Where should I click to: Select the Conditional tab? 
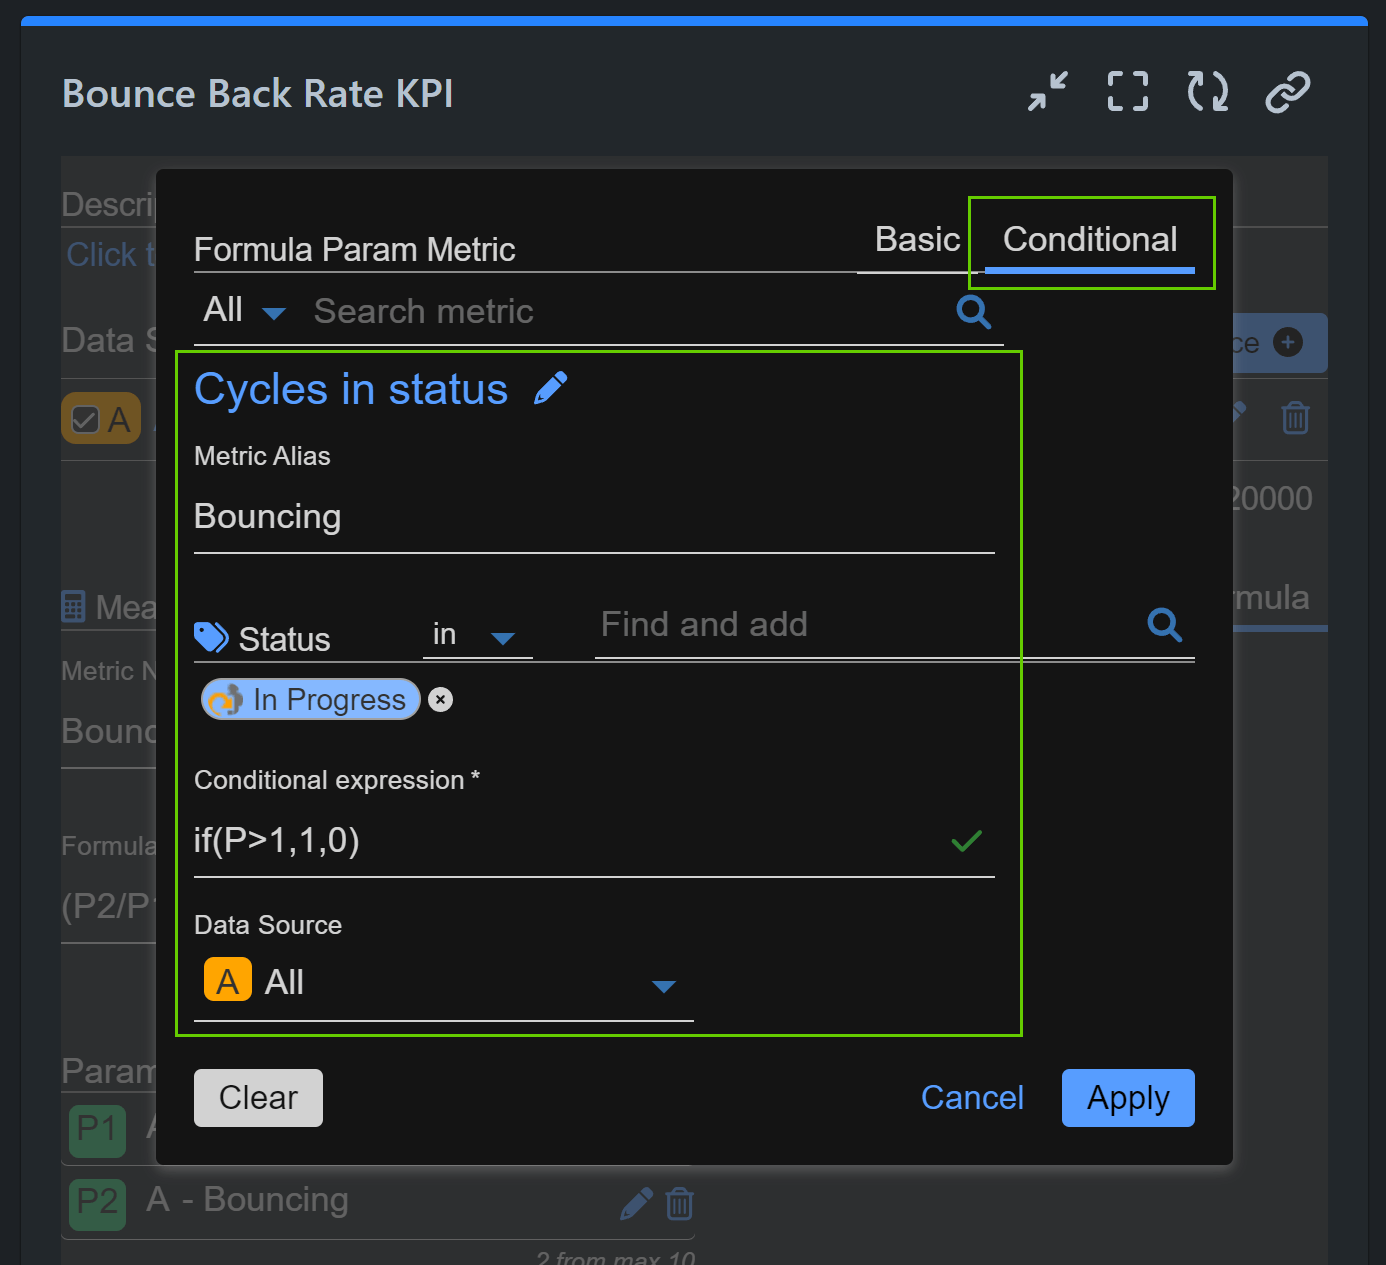(1090, 239)
